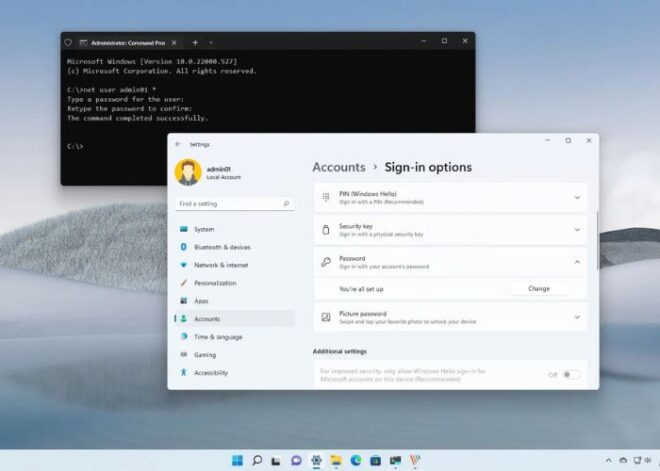Image resolution: width=660 pixels, height=471 pixels.
Task: Minimize the Command Prompt window
Action: click(x=424, y=41)
